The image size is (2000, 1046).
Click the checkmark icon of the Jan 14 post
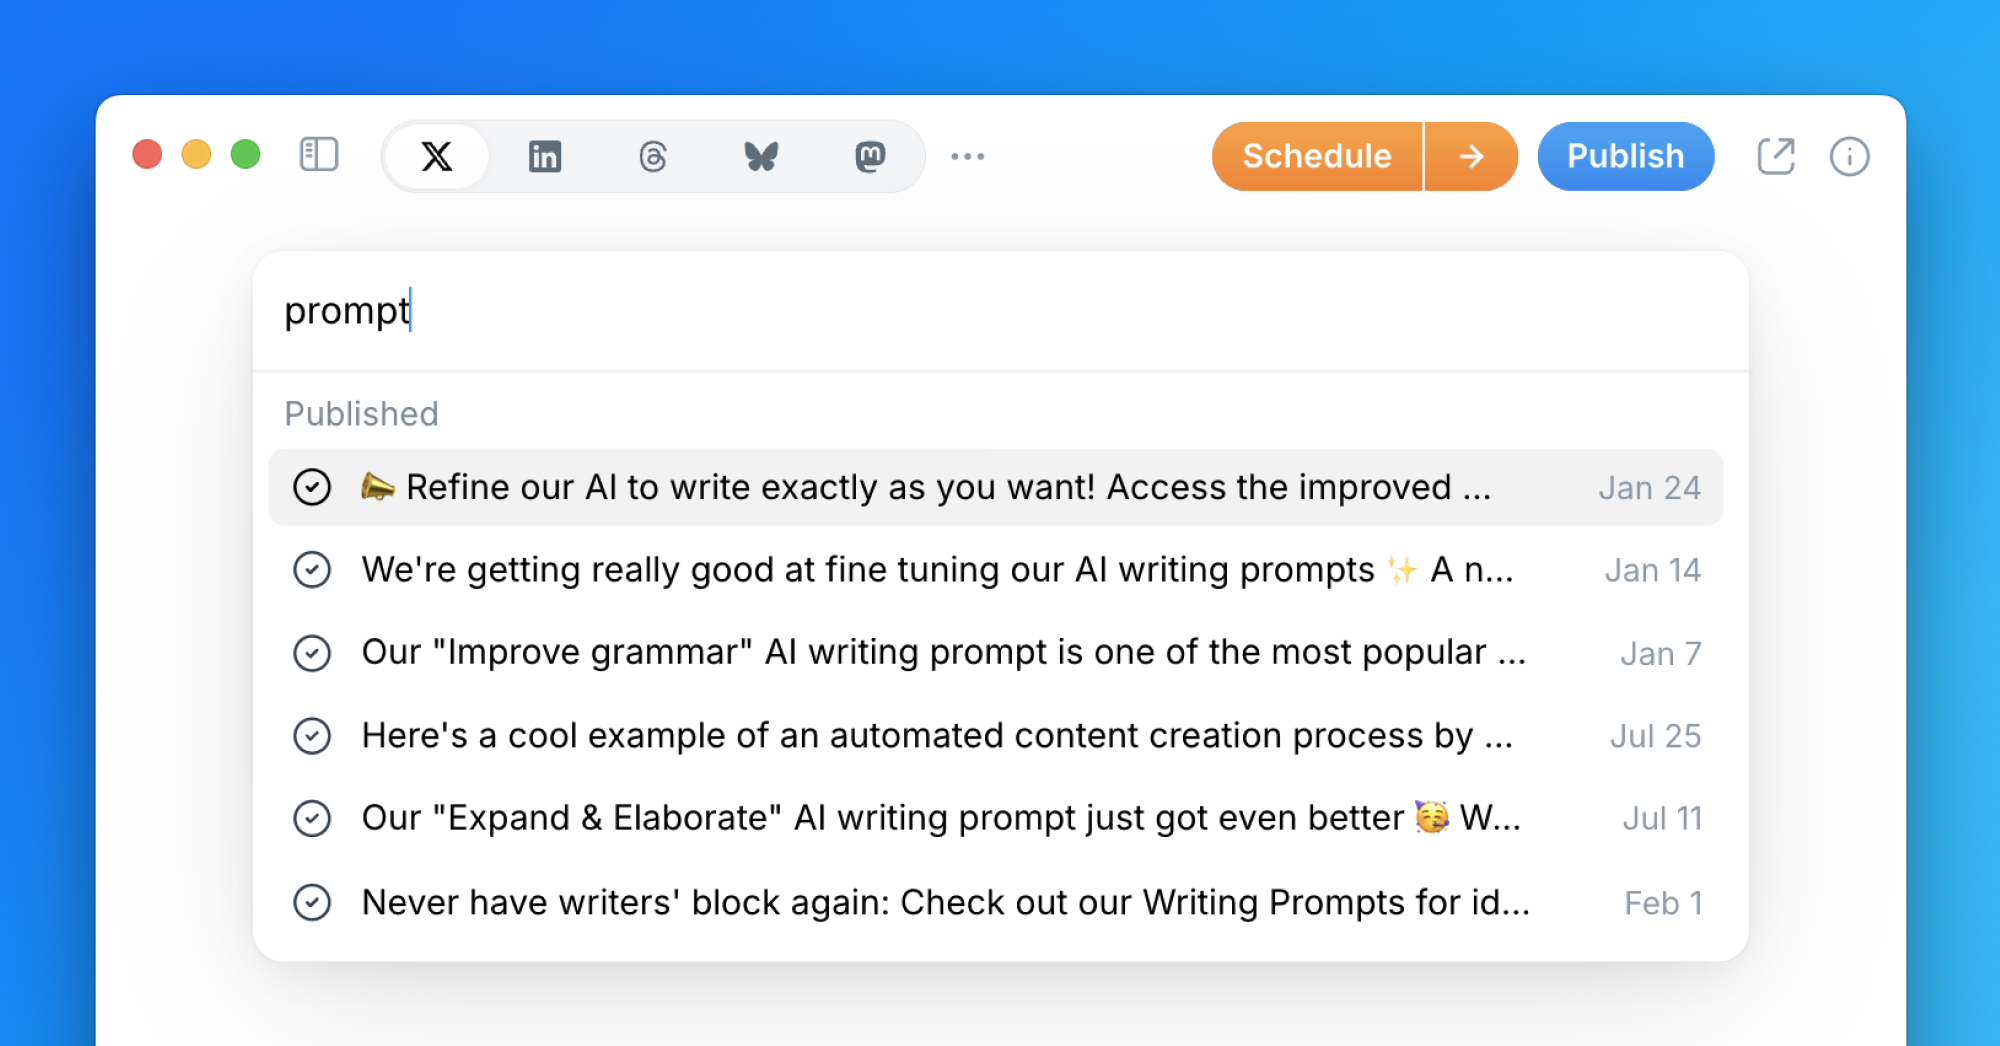312,570
